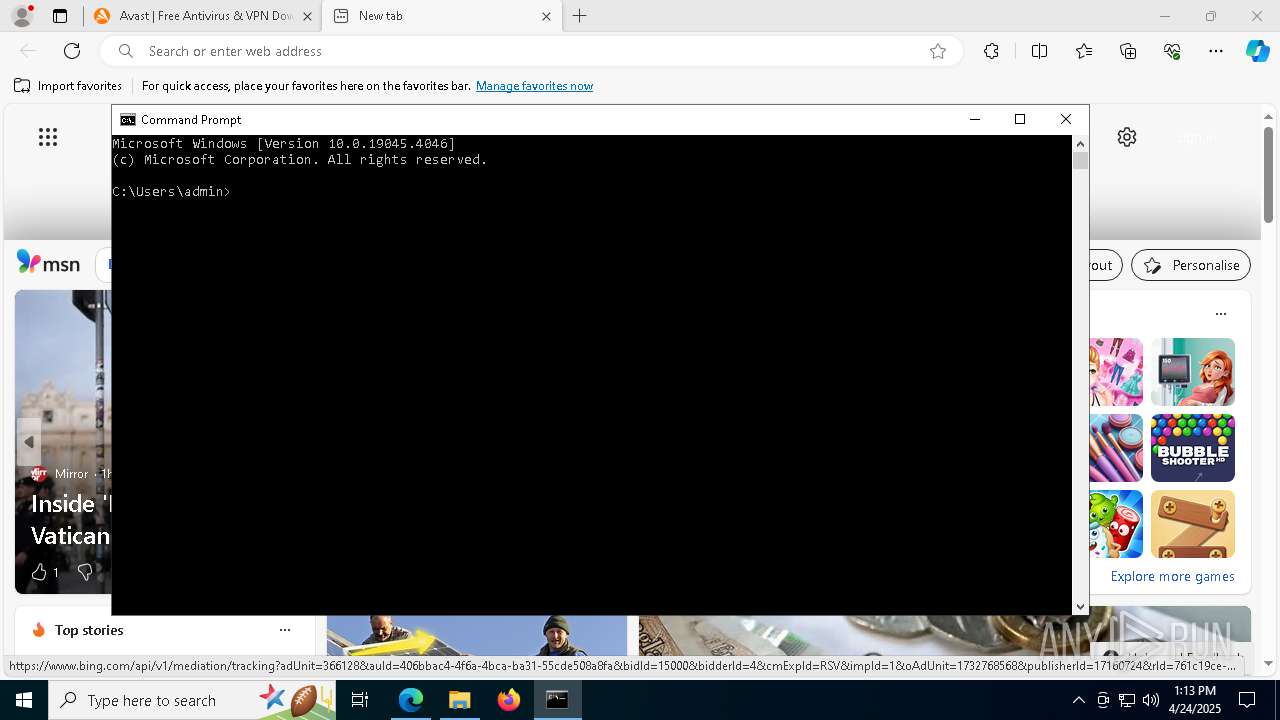Viewport: 1280px width, 720px height.
Task: Open Microsoft Edge from the taskbar
Action: pos(411,700)
